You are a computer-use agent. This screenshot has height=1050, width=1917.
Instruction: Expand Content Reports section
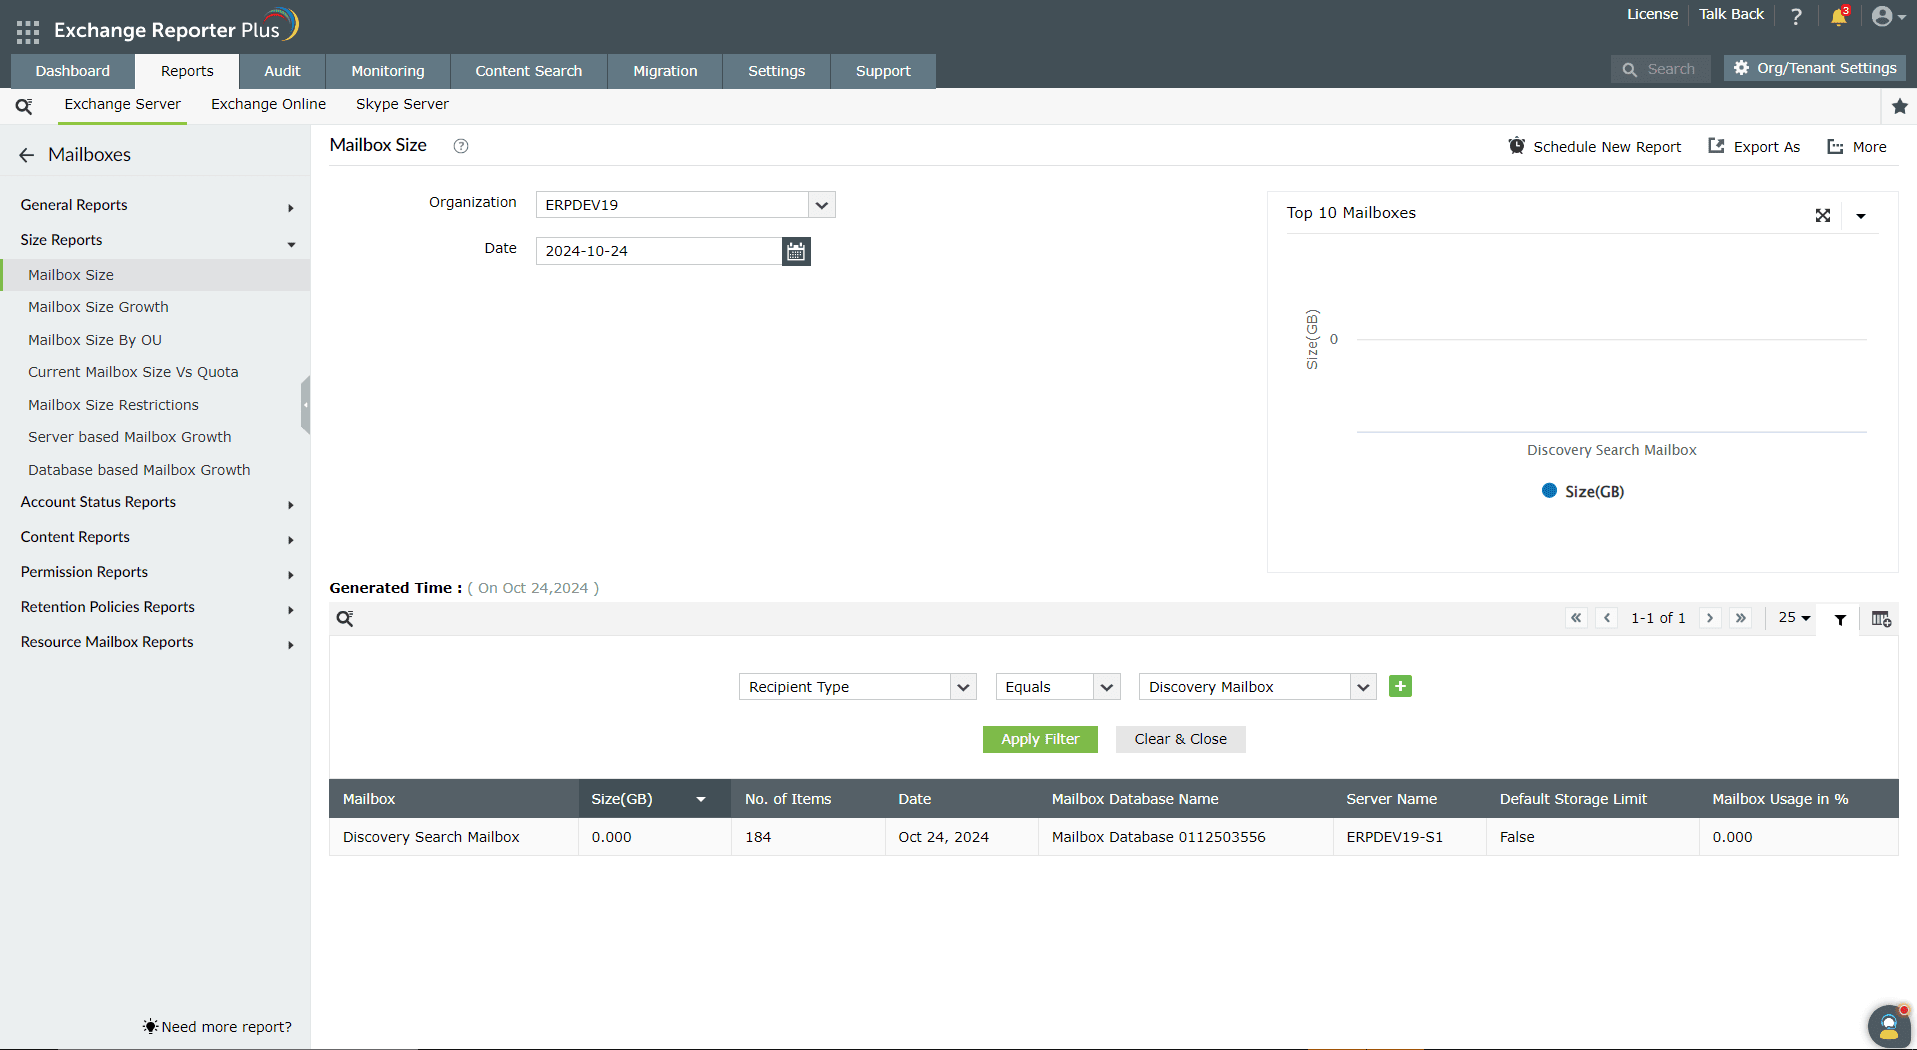(x=155, y=537)
